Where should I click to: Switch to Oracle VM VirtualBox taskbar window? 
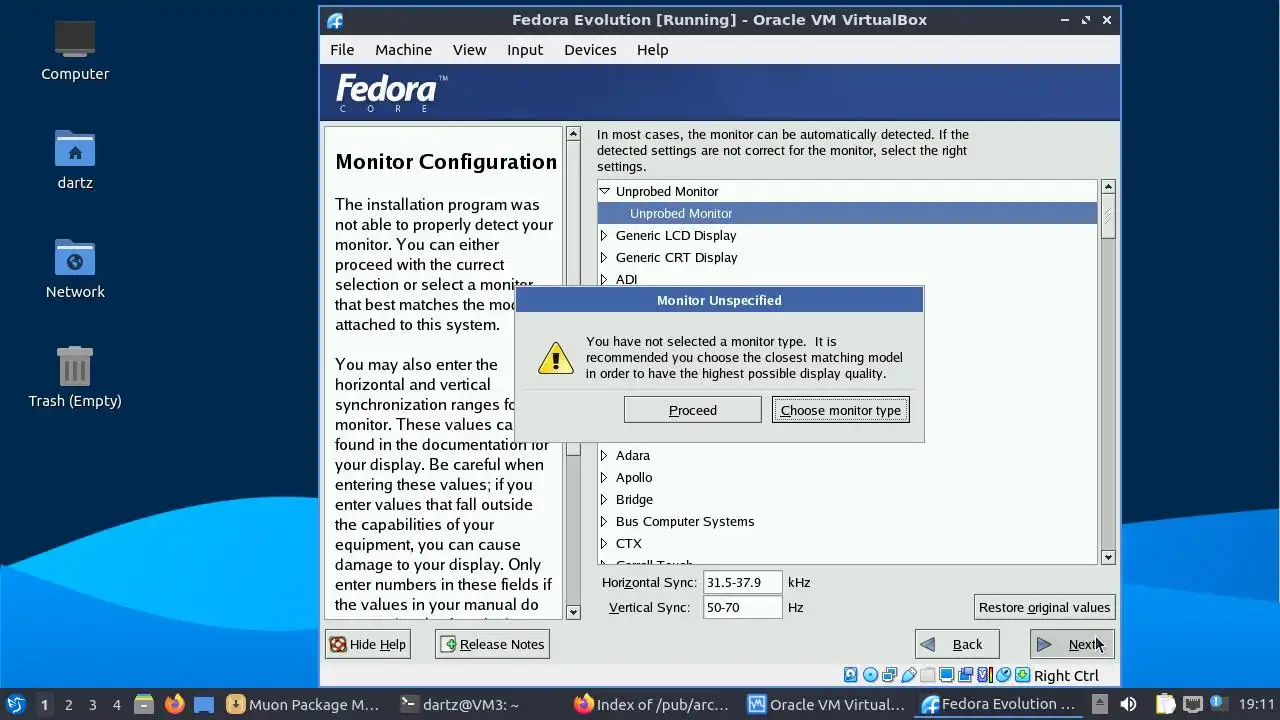(x=828, y=704)
